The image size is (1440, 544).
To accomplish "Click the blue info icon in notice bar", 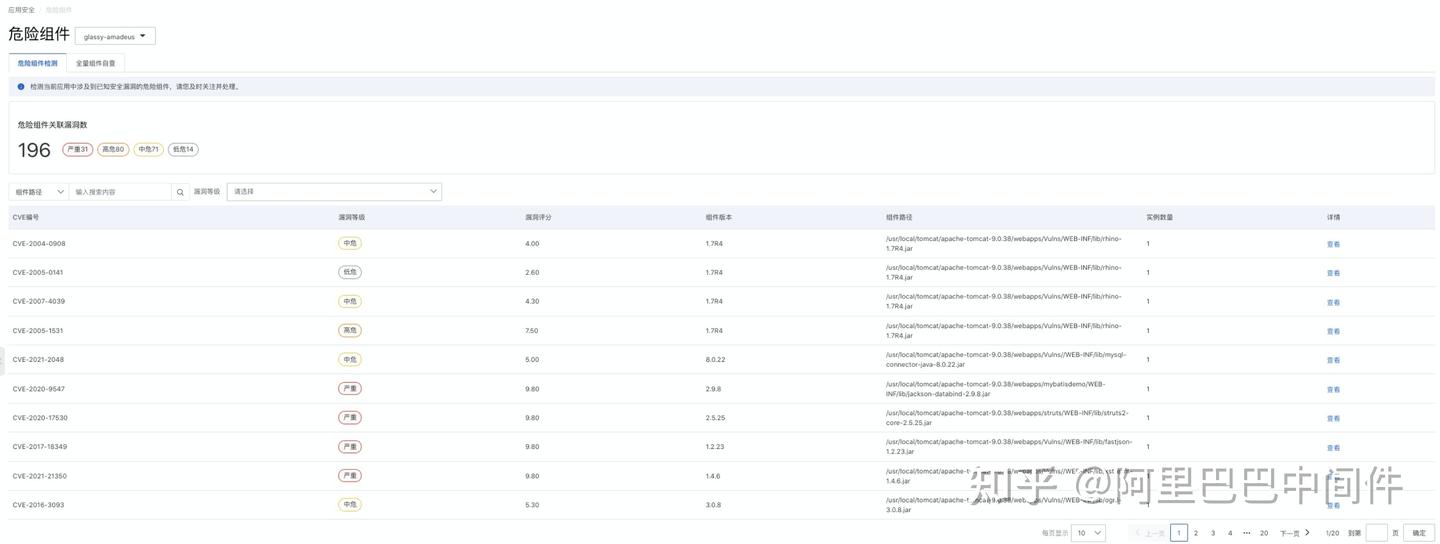I will click(21, 87).
